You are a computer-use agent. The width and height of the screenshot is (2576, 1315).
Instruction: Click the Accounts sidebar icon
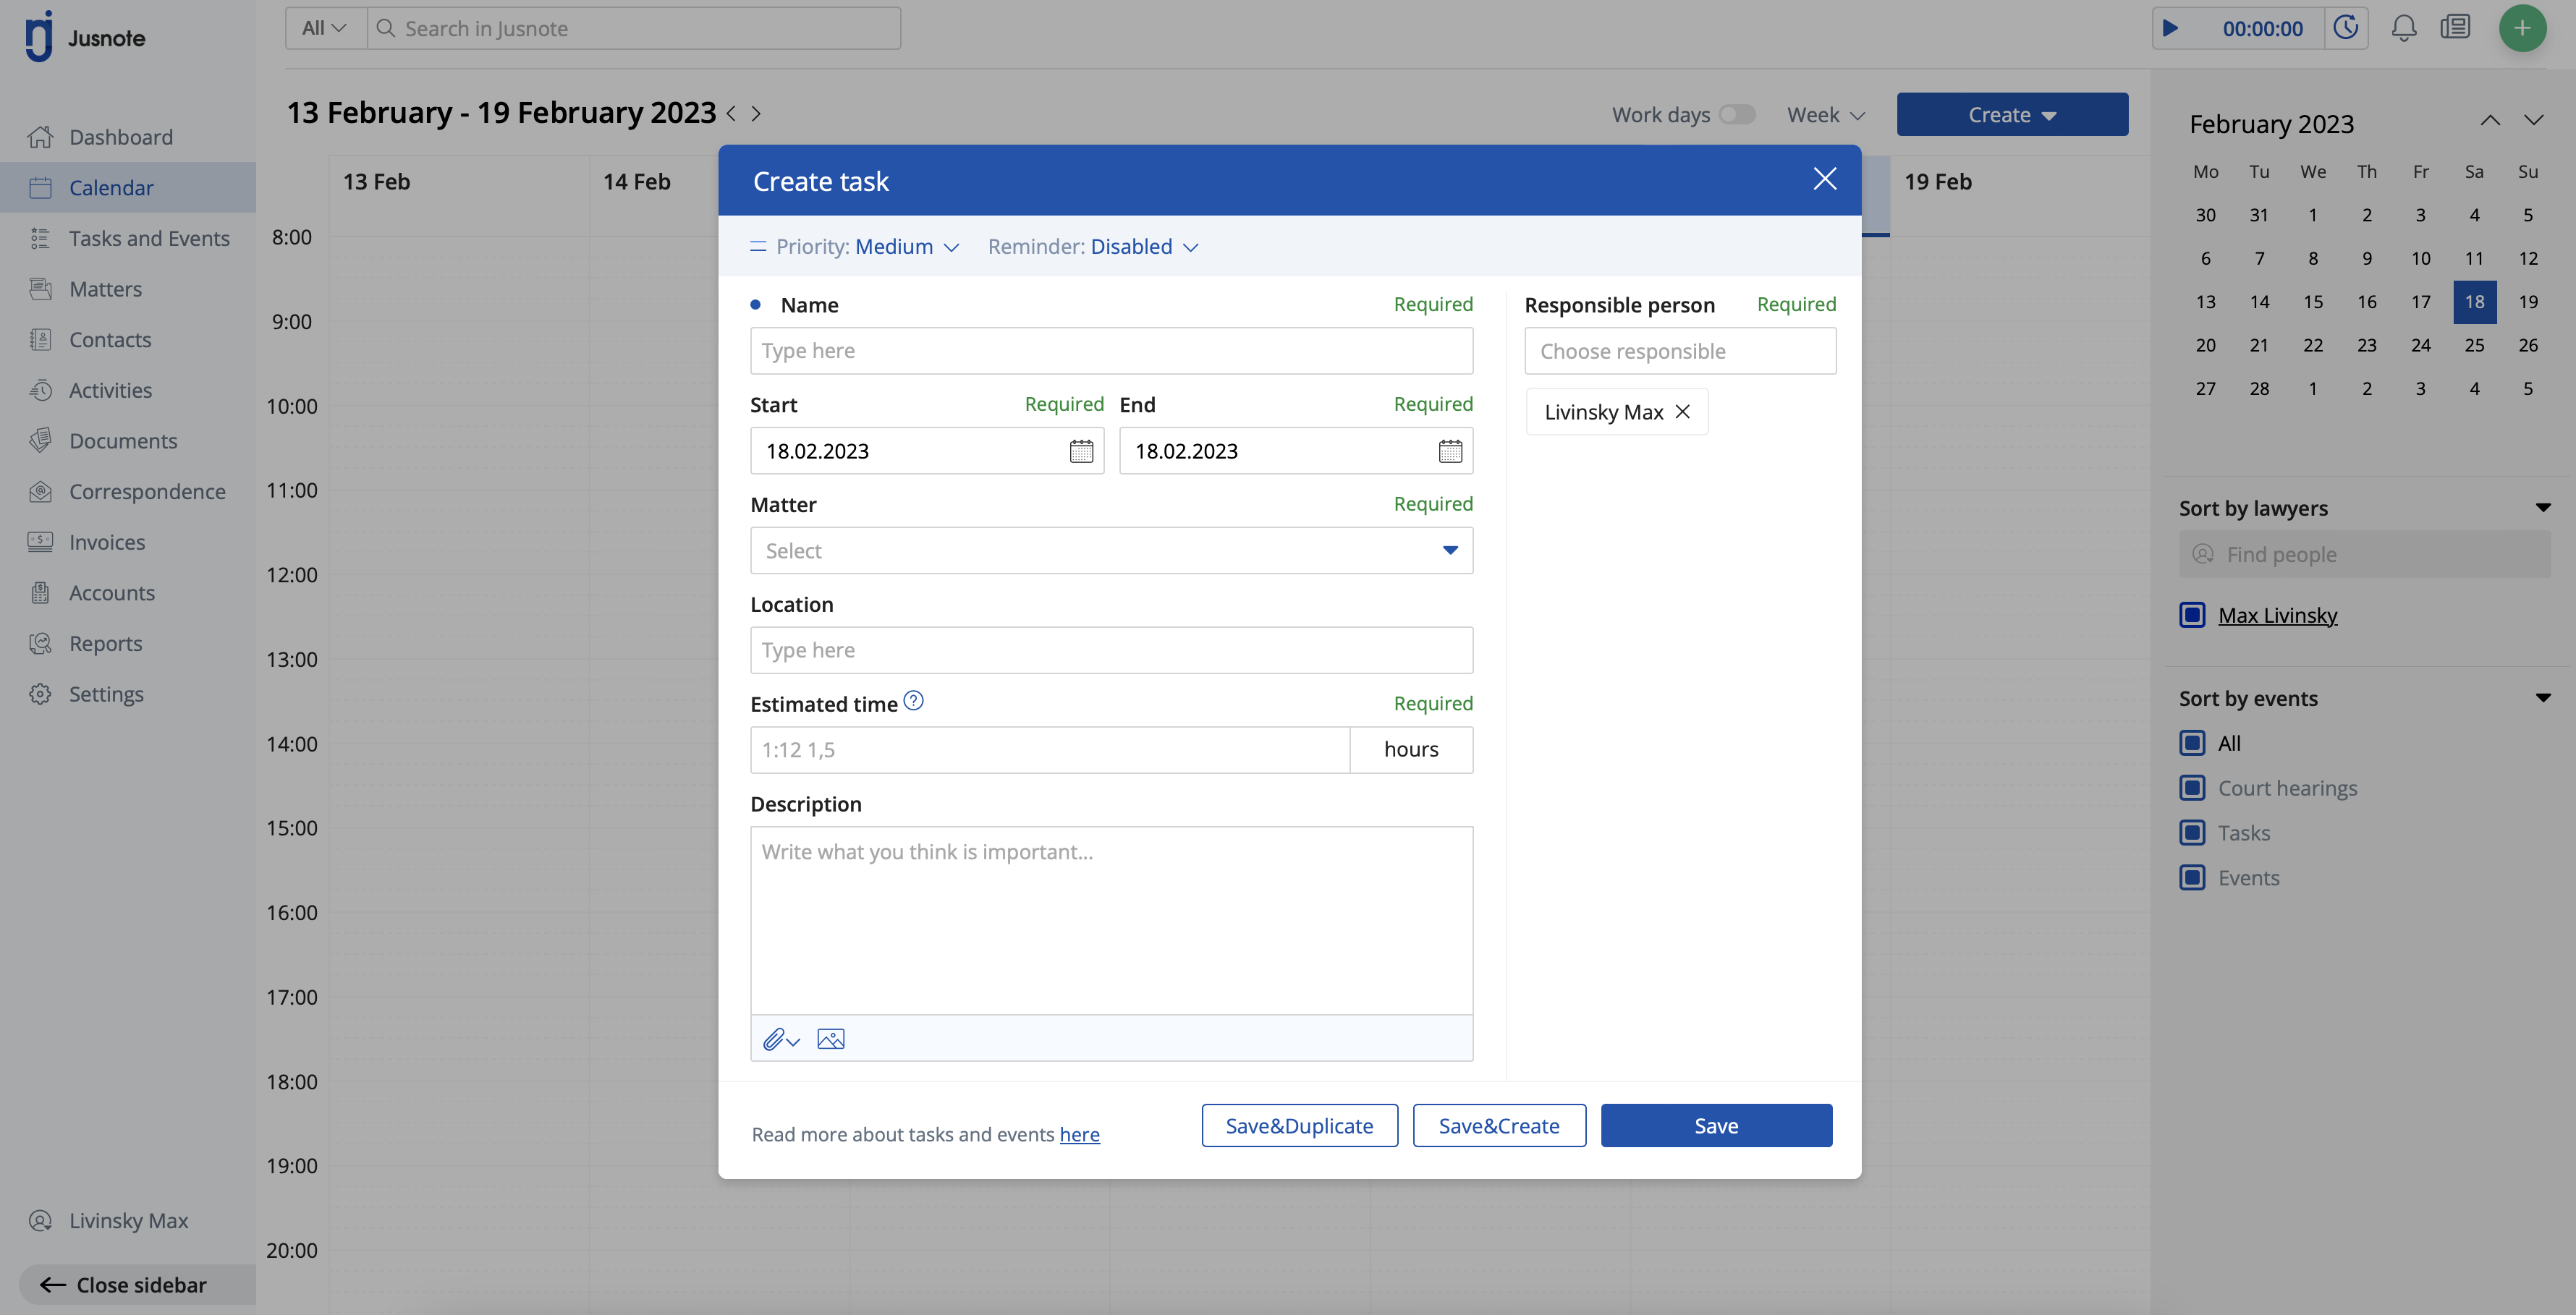point(40,593)
